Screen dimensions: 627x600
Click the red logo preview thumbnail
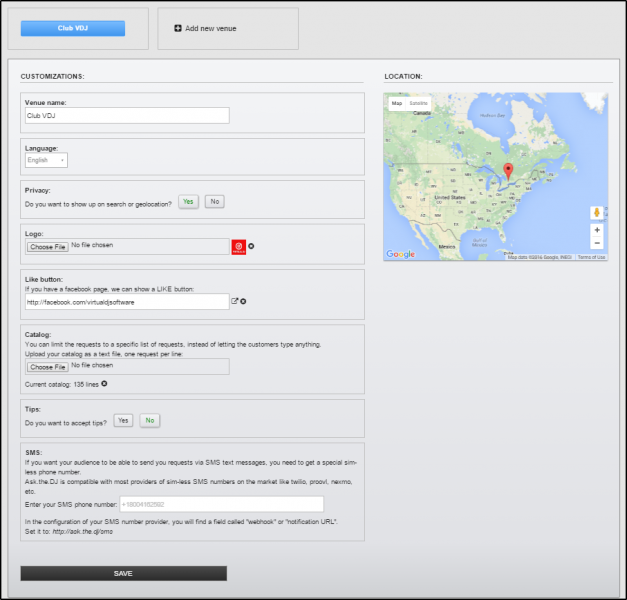(239, 246)
